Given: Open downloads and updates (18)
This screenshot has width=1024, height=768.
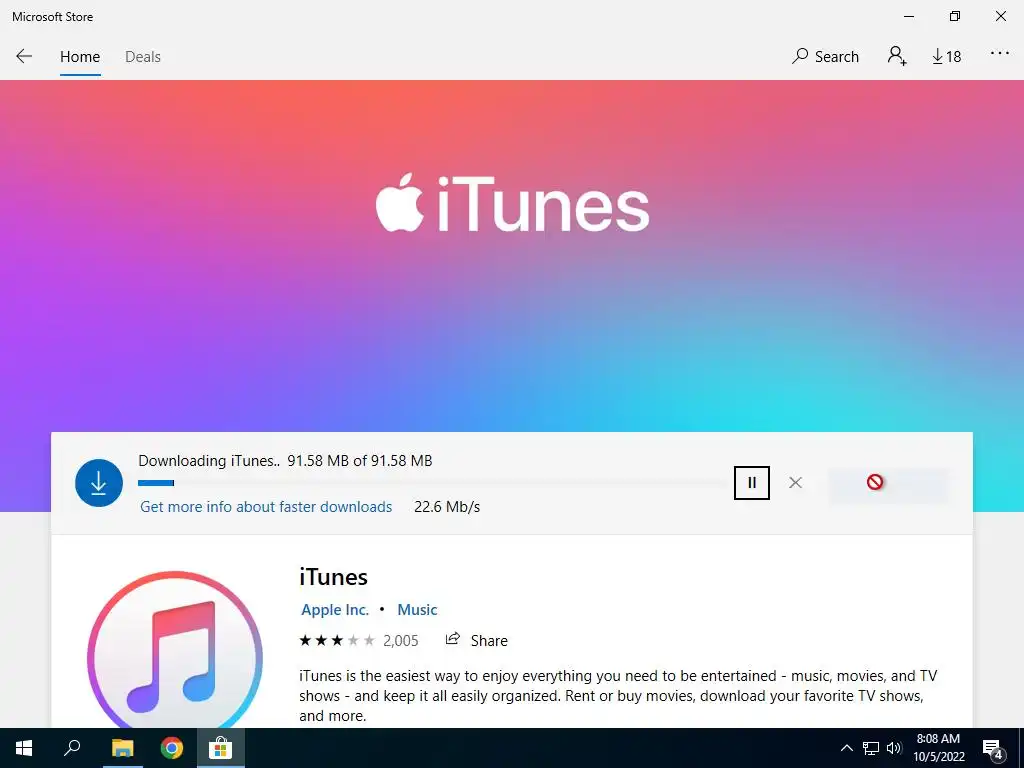Looking at the screenshot, I should pyautogui.click(x=946, y=57).
